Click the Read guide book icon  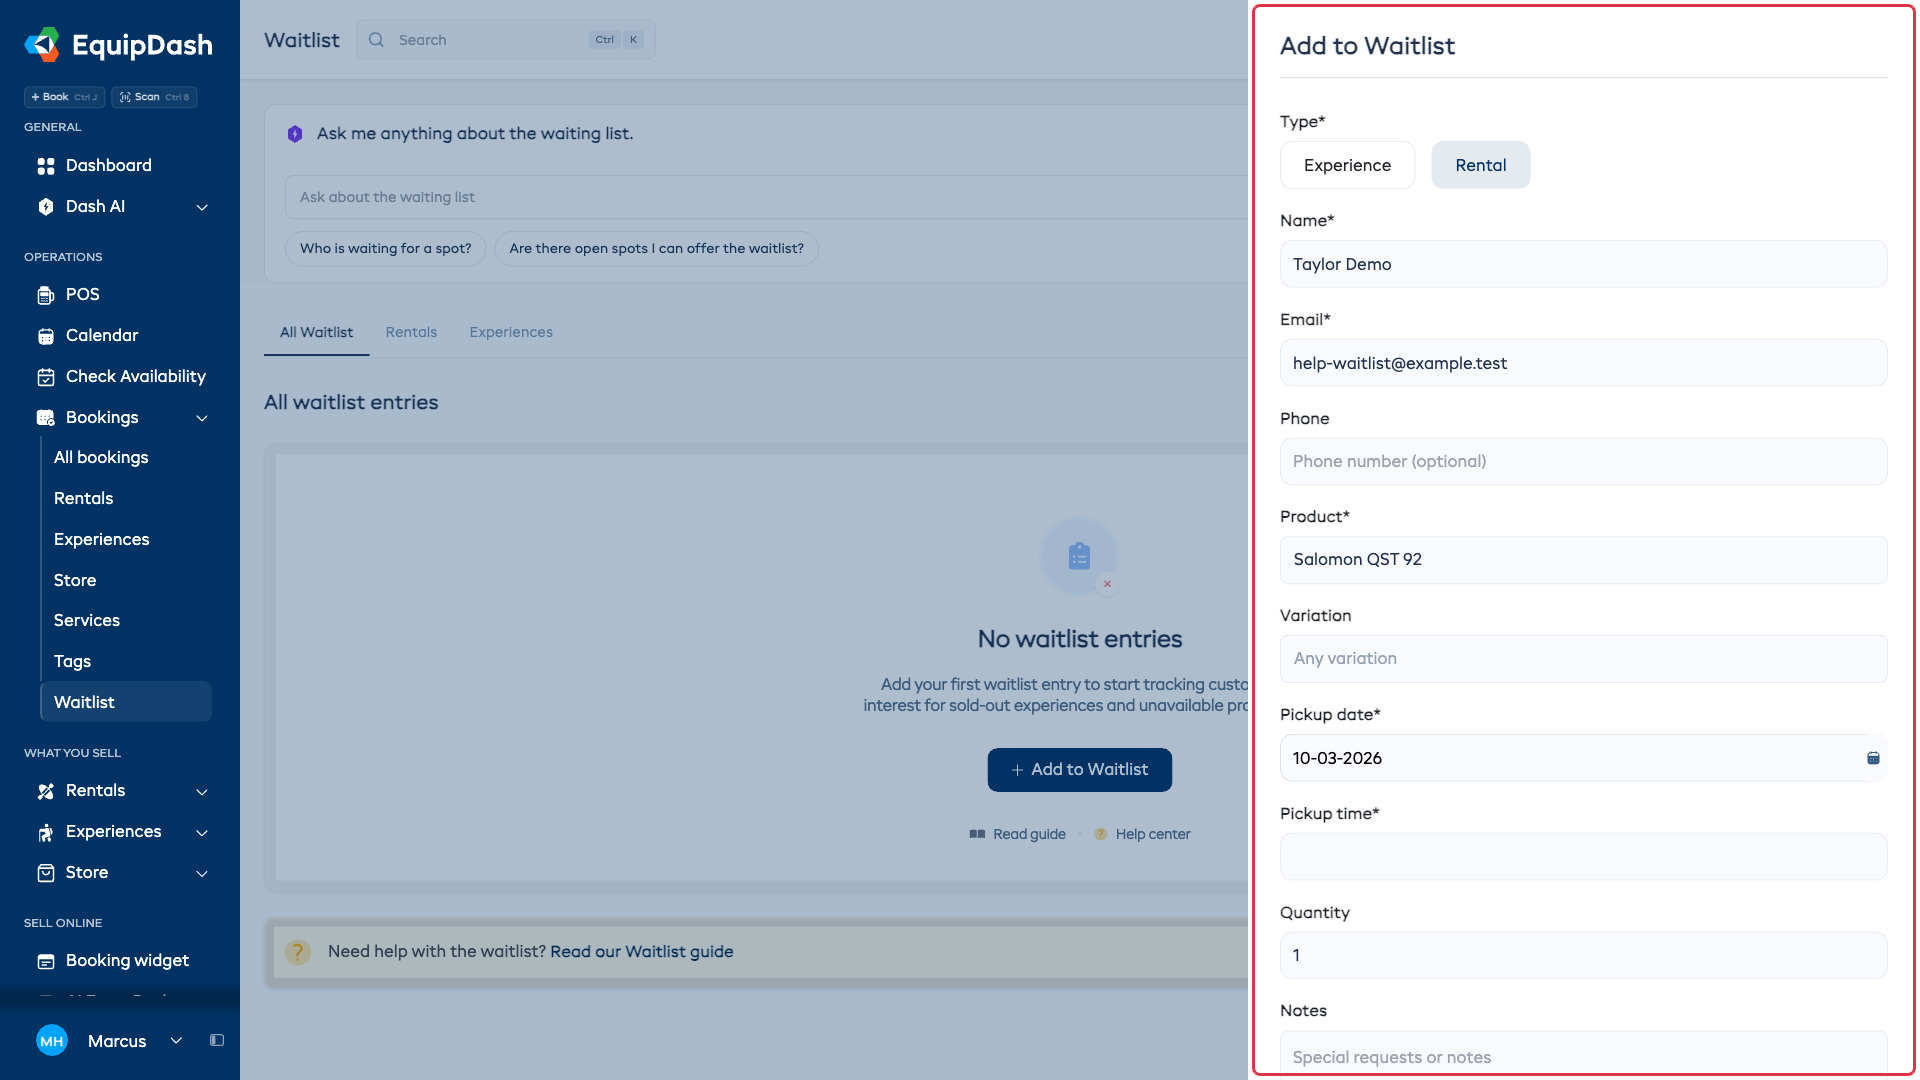977,834
